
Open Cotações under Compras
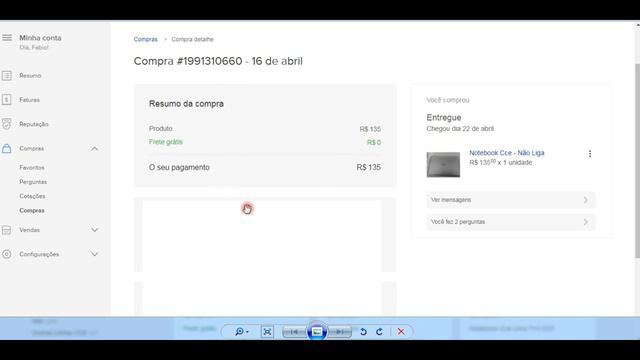point(32,196)
